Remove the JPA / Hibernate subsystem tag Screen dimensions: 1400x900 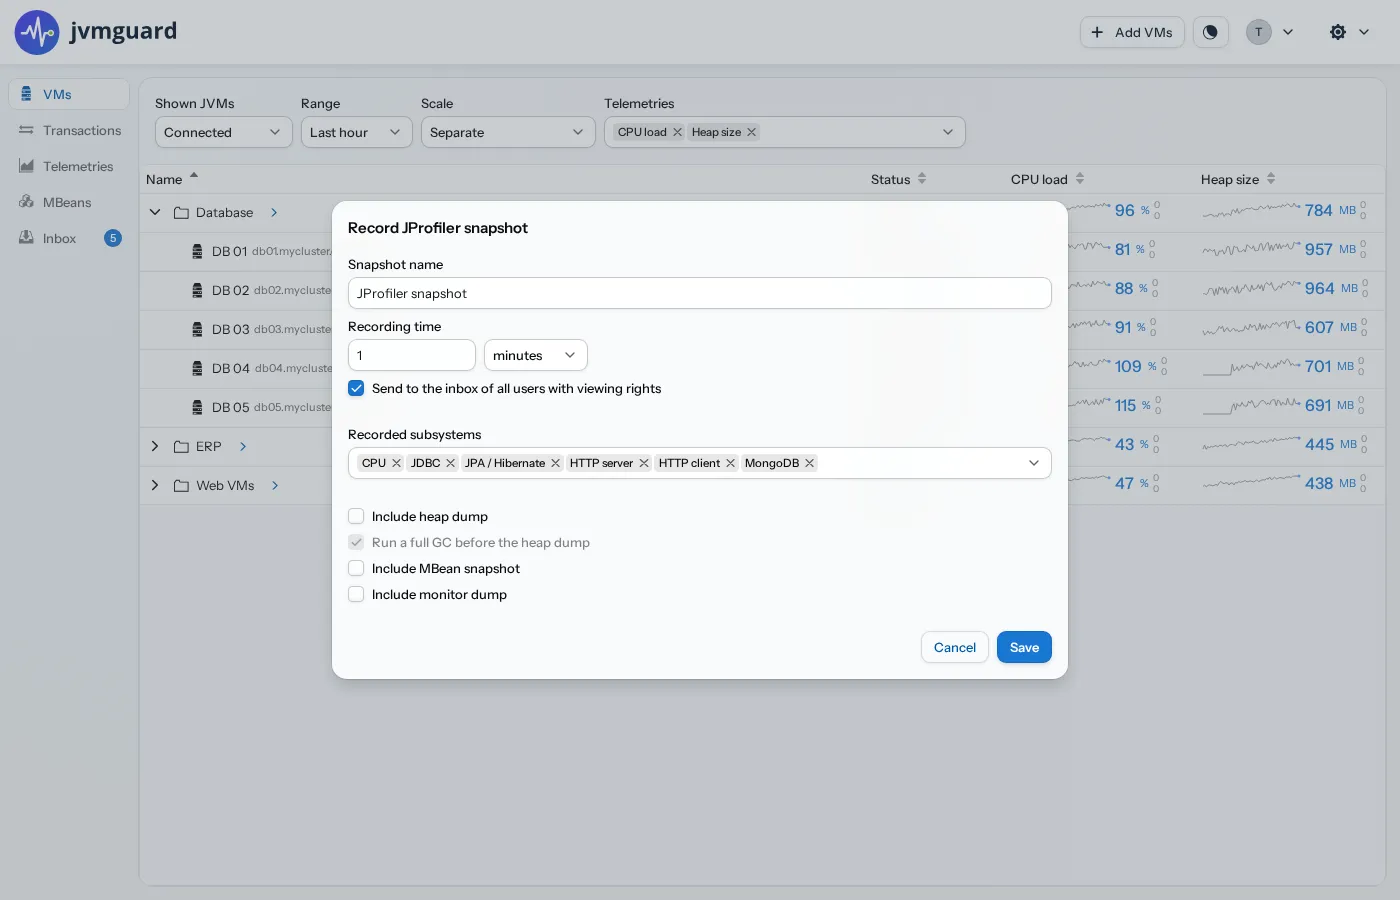pos(556,463)
